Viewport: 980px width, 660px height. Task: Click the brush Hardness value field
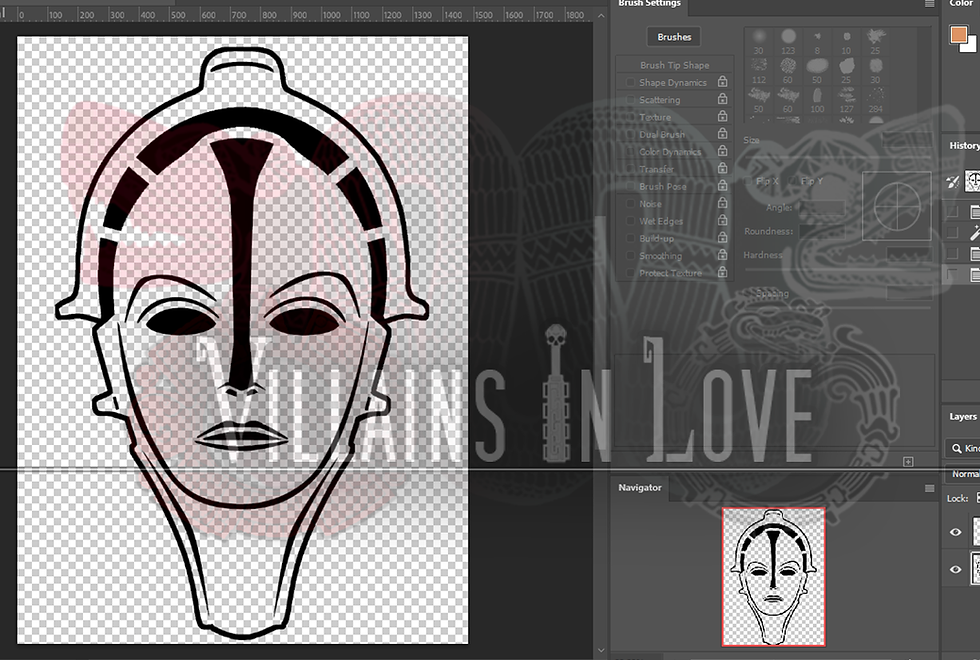click(x=908, y=254)
